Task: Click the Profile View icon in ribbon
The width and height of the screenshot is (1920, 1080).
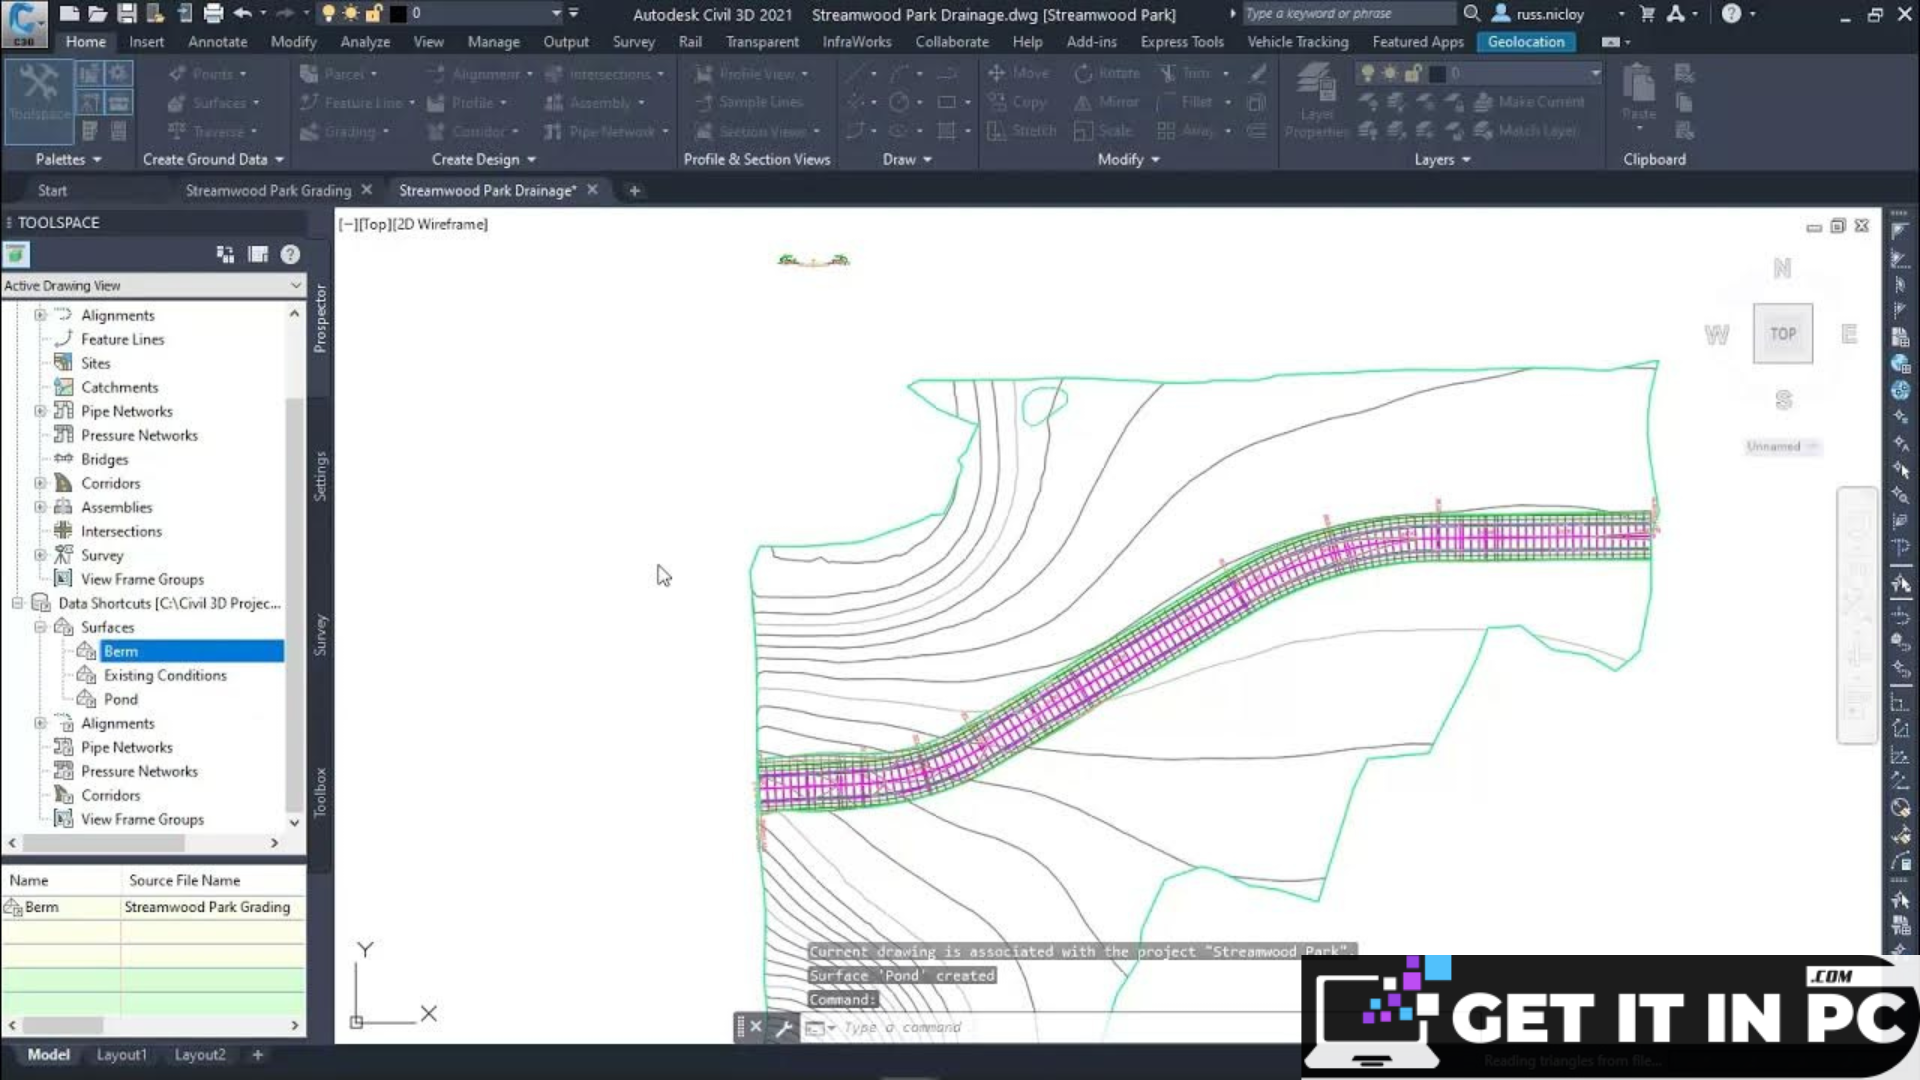Action: 750,73
